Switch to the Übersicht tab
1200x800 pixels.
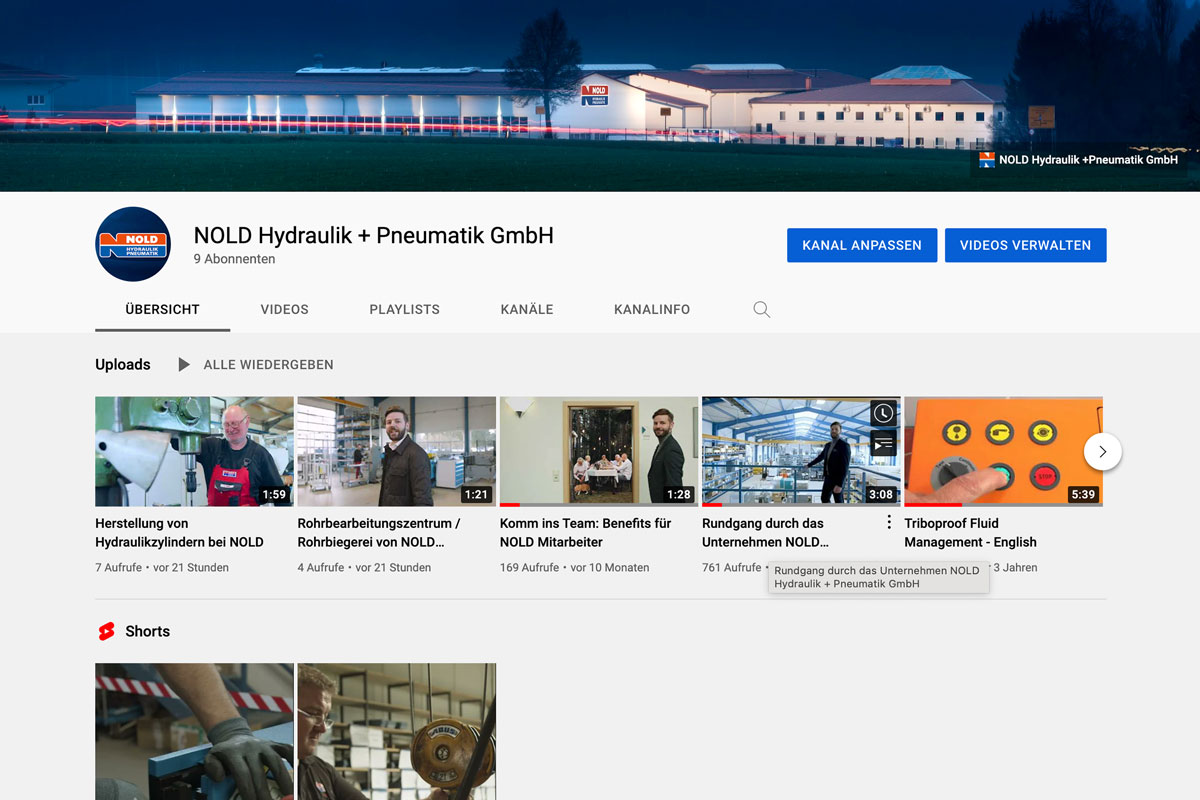pos(163,309)
